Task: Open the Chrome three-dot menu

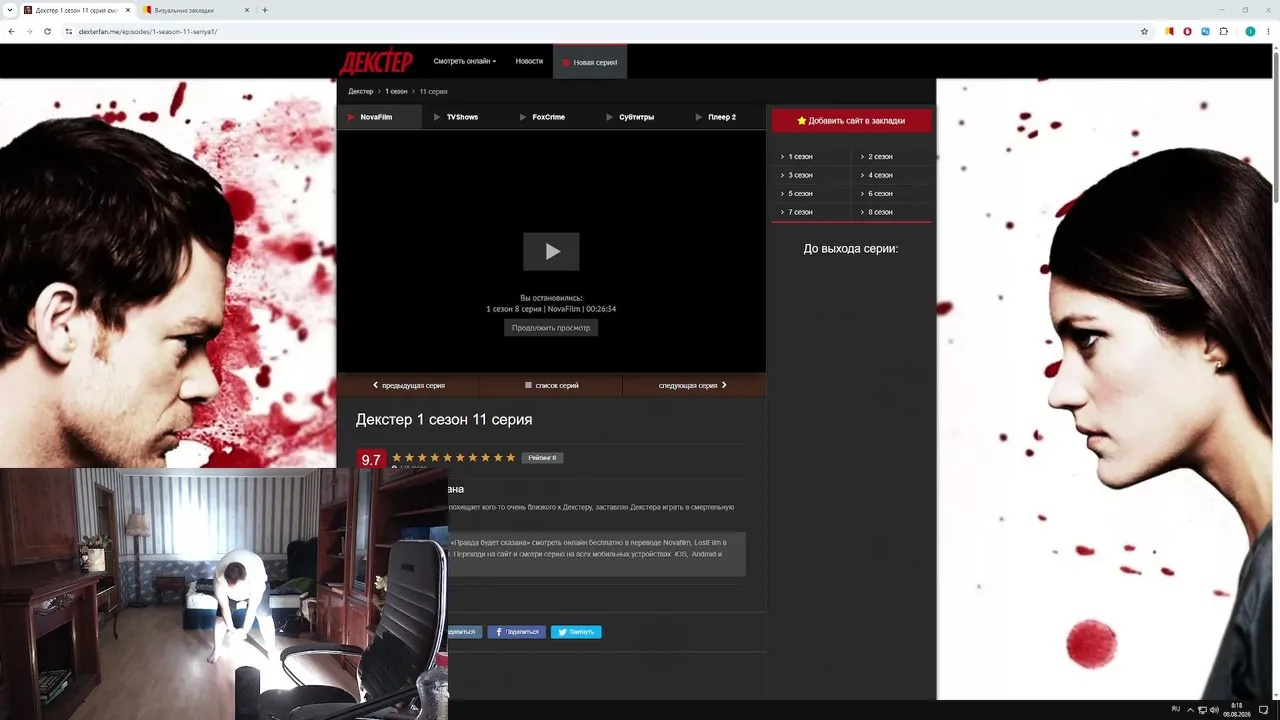Action: (1268, 31)
